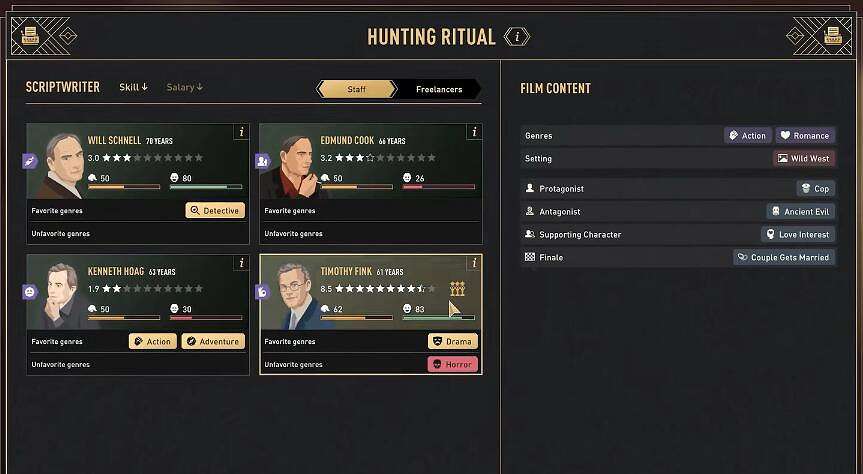Click purple badge beside Will Schnell's card

[x=30, y=160]
